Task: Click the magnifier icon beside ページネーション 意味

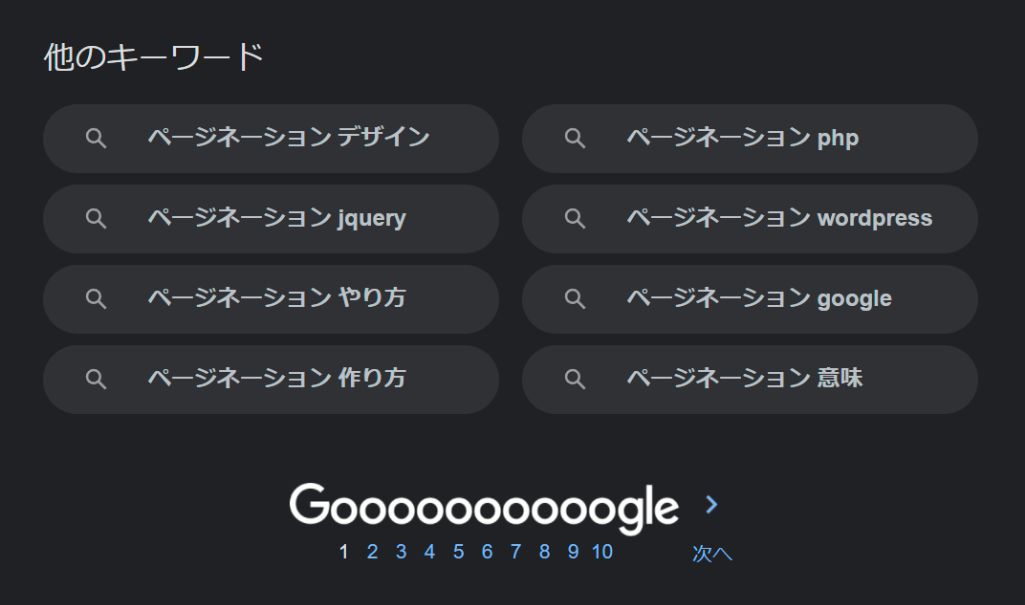Action: tap(575, 379)
